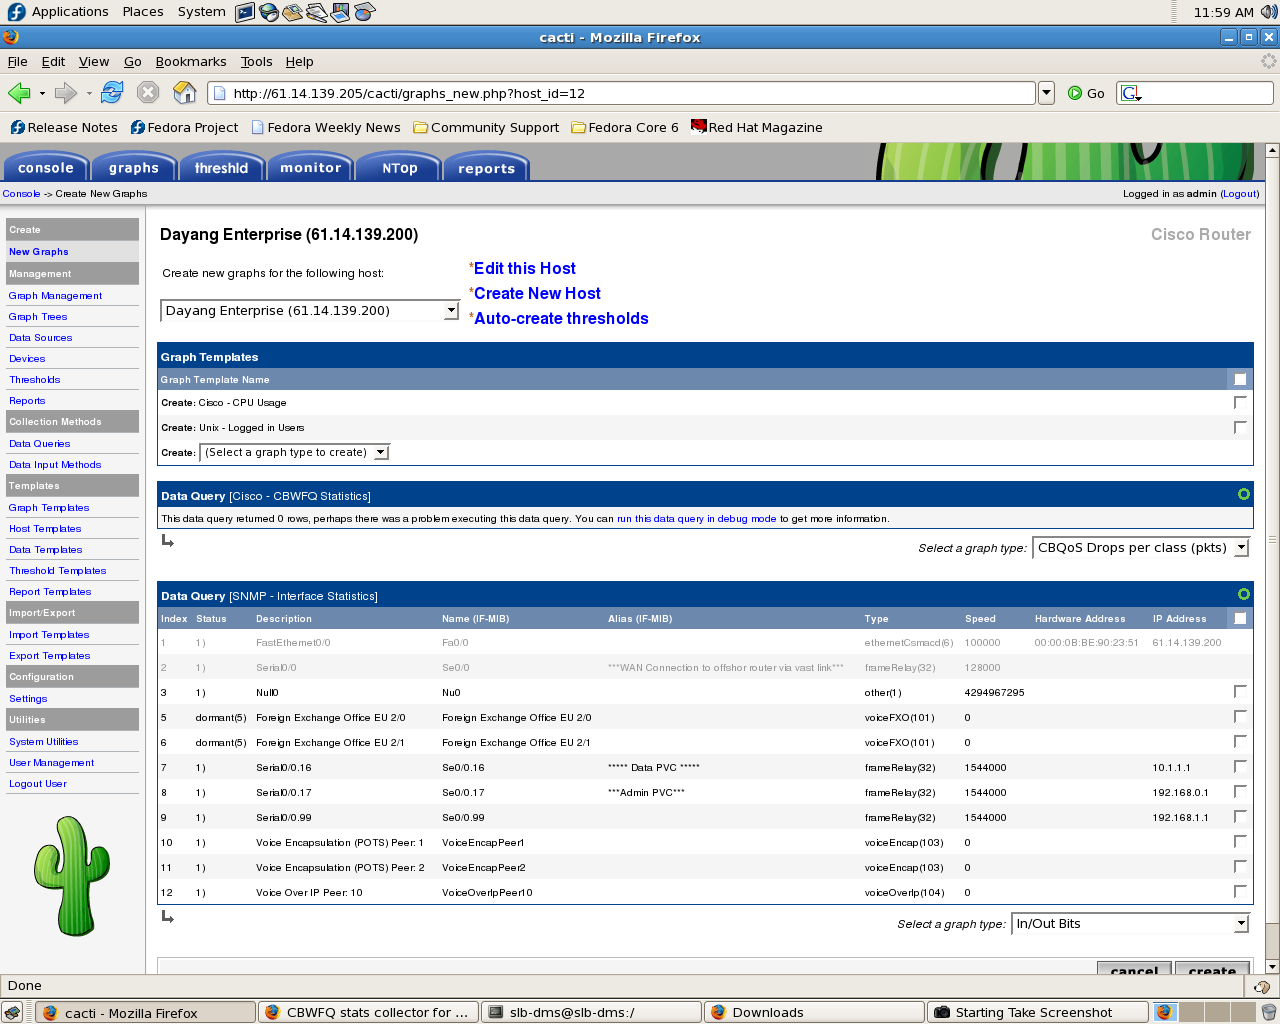Open the Trash icon in bottom panel
This screenshot has height=1024, width=1280.
[x=1268, y=1012]
